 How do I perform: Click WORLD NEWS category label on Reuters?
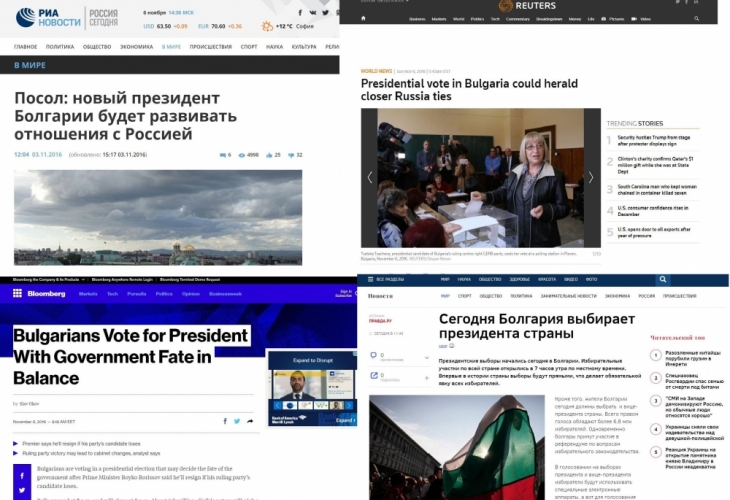376,71
